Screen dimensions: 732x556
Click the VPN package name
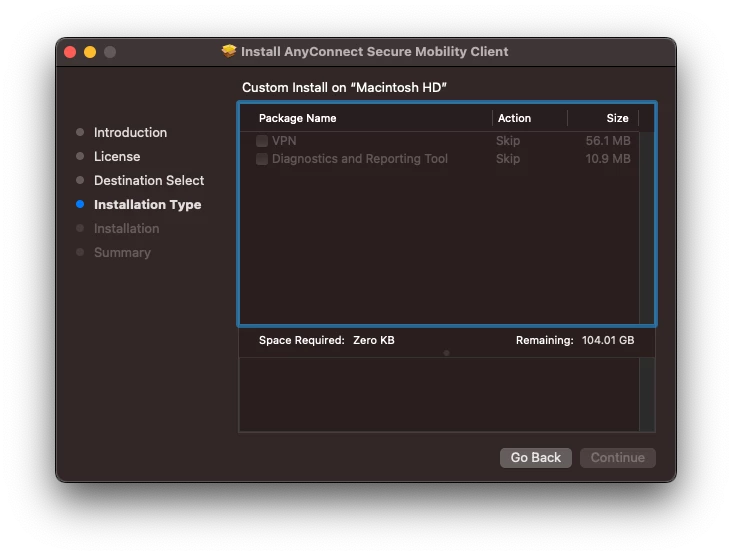click(284, 141)
